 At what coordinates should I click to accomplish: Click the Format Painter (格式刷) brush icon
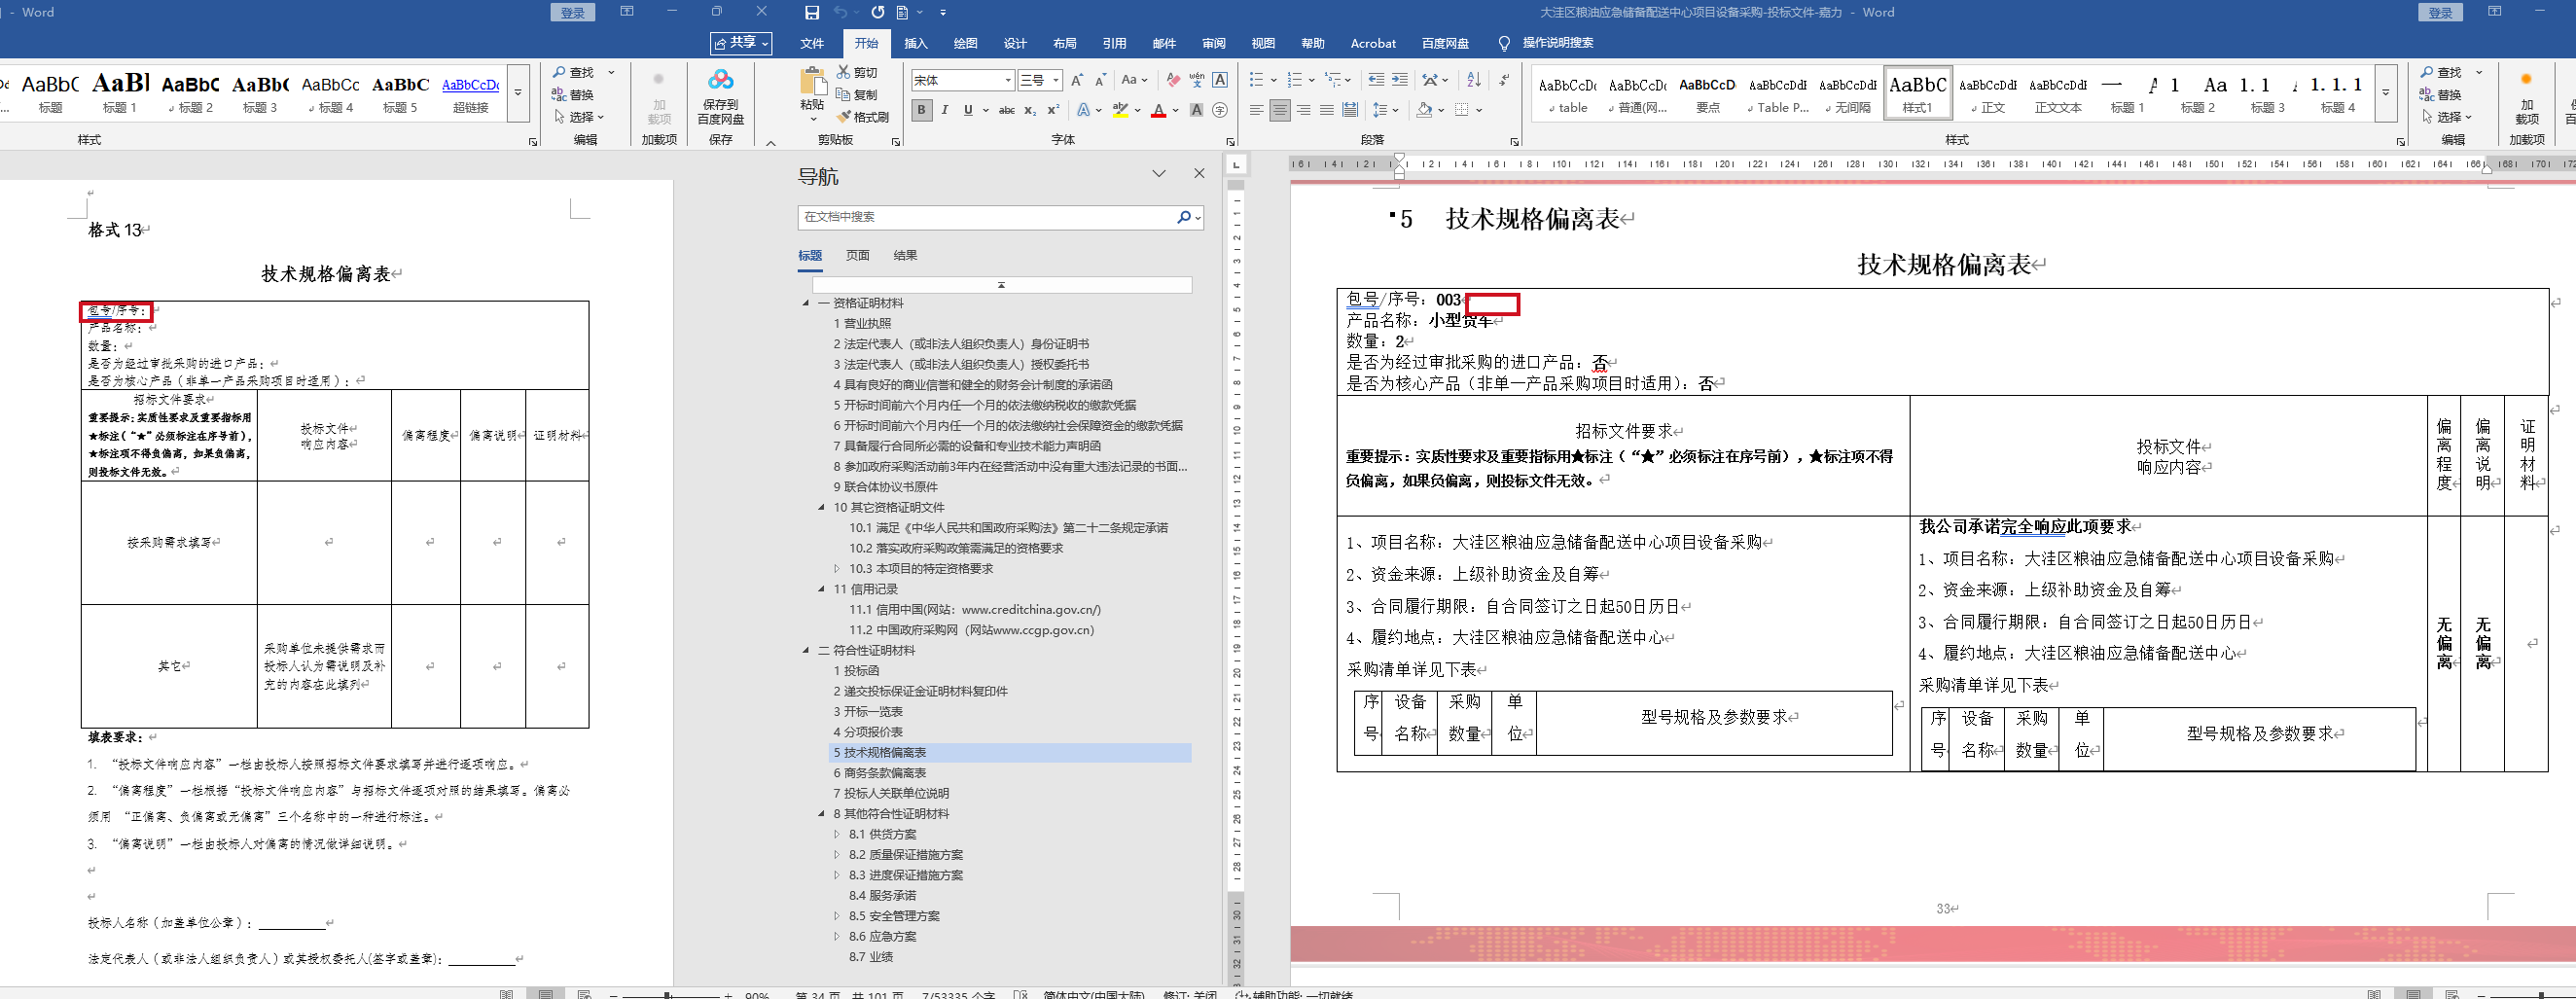point(844,117)
